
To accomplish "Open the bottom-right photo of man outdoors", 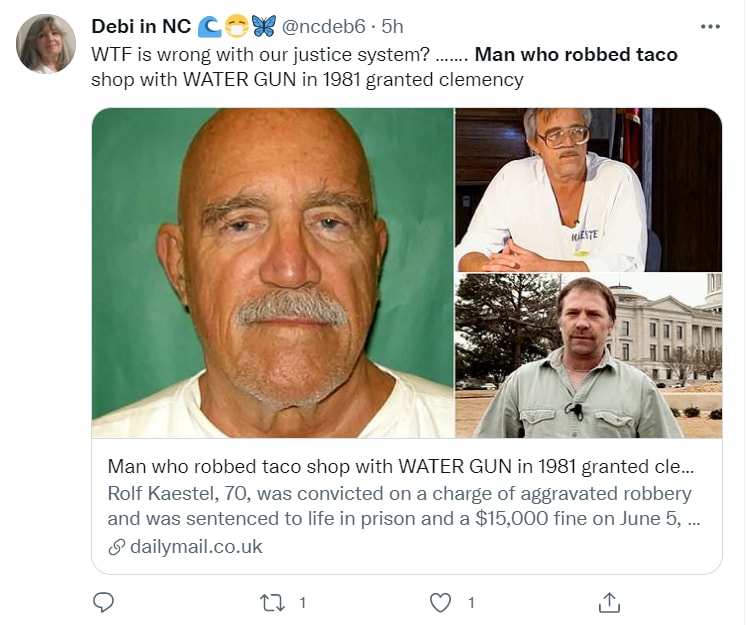I will pyautogui.click(x=588, y=356).
